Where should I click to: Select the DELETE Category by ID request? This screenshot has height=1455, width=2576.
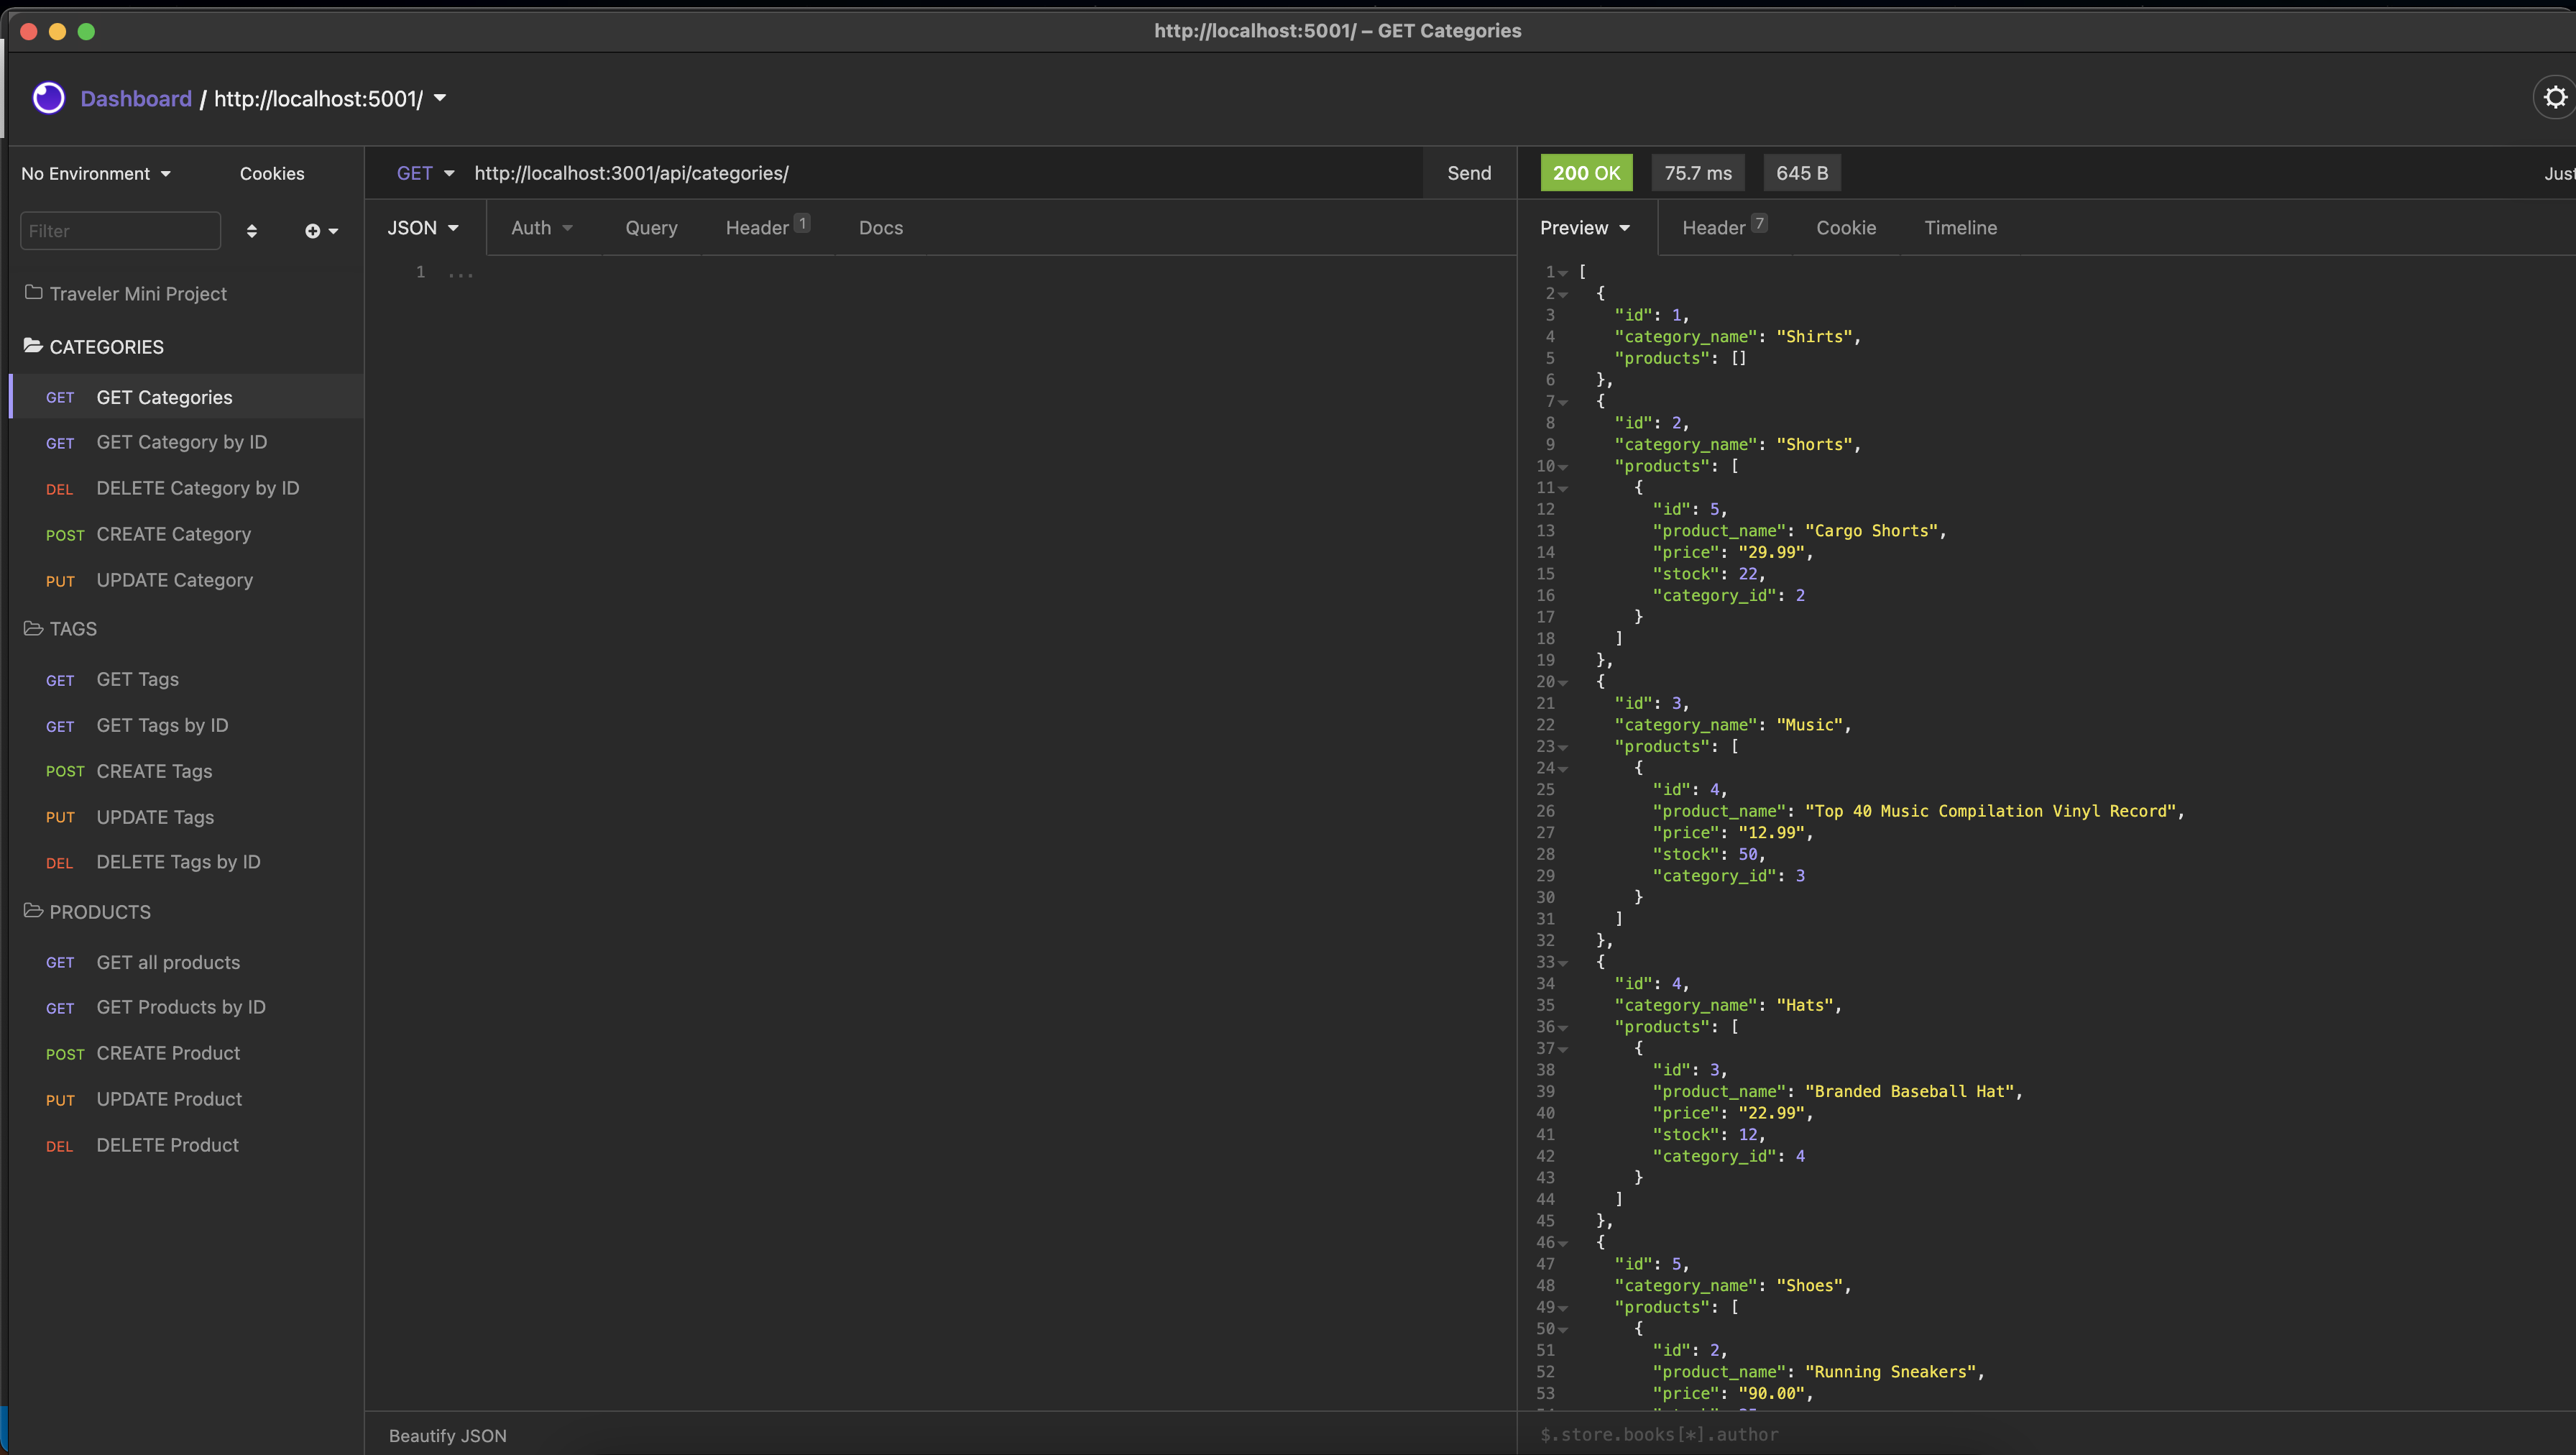coord(197,488)
